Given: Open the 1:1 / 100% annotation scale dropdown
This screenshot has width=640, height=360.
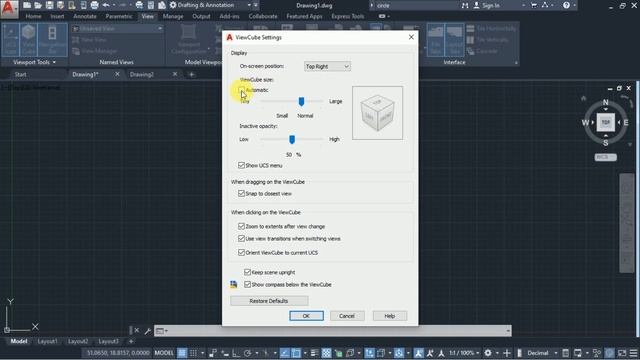Looking at the screenshot, I should pyautogui.click(x=464, y=353).
